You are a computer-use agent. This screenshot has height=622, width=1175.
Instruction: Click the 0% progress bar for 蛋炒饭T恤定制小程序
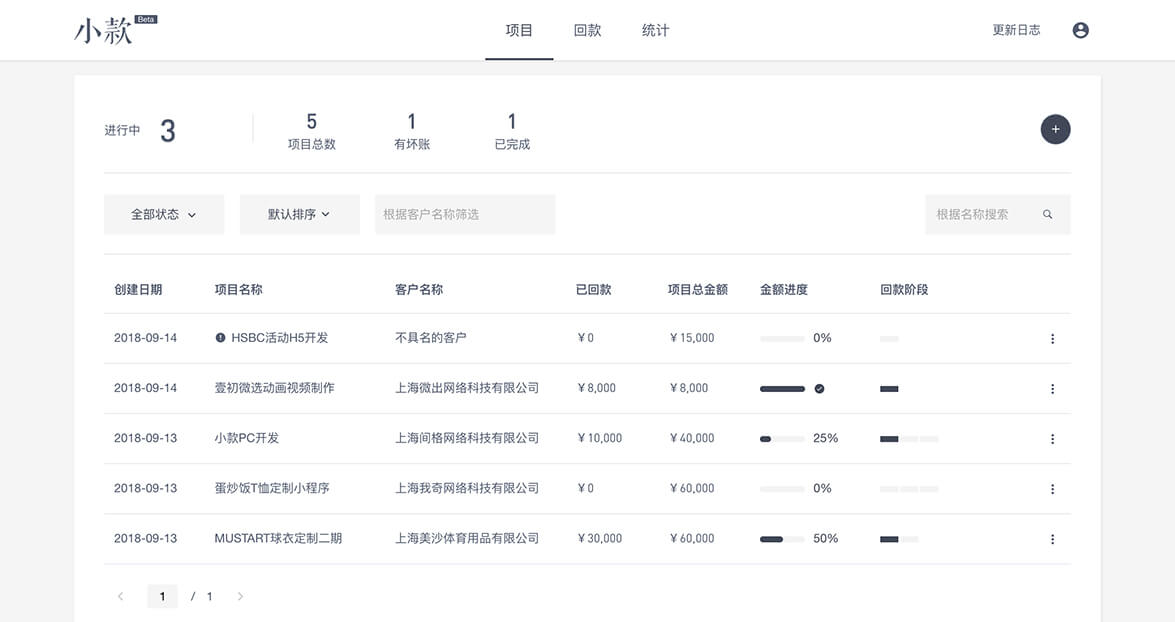coord(782,489)
